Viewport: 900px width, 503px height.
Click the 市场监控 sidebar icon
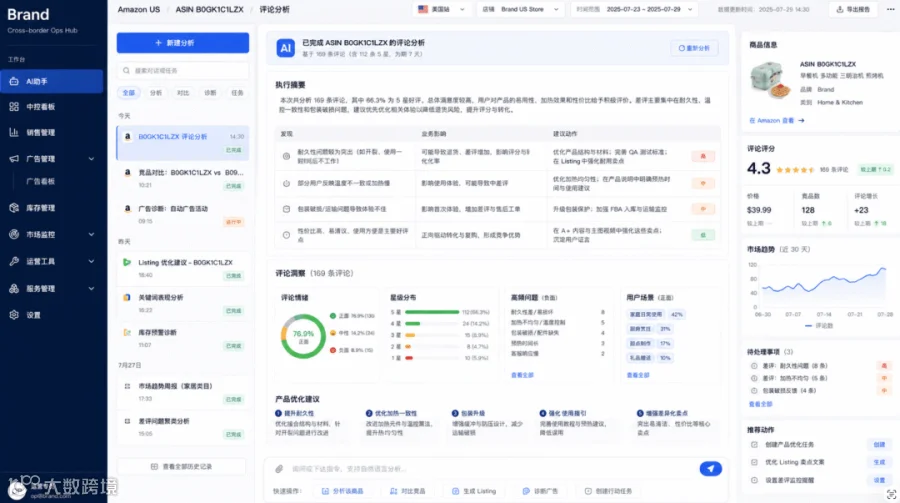pos(14,234)
